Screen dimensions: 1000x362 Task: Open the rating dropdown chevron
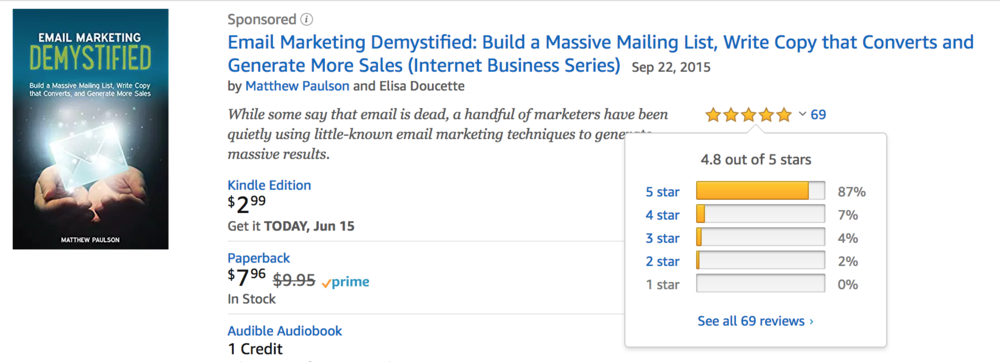tap(802, 115)
